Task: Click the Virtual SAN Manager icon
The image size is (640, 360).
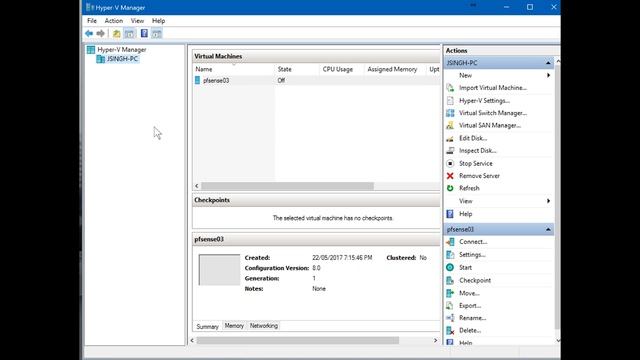Action: click(450, 125)
